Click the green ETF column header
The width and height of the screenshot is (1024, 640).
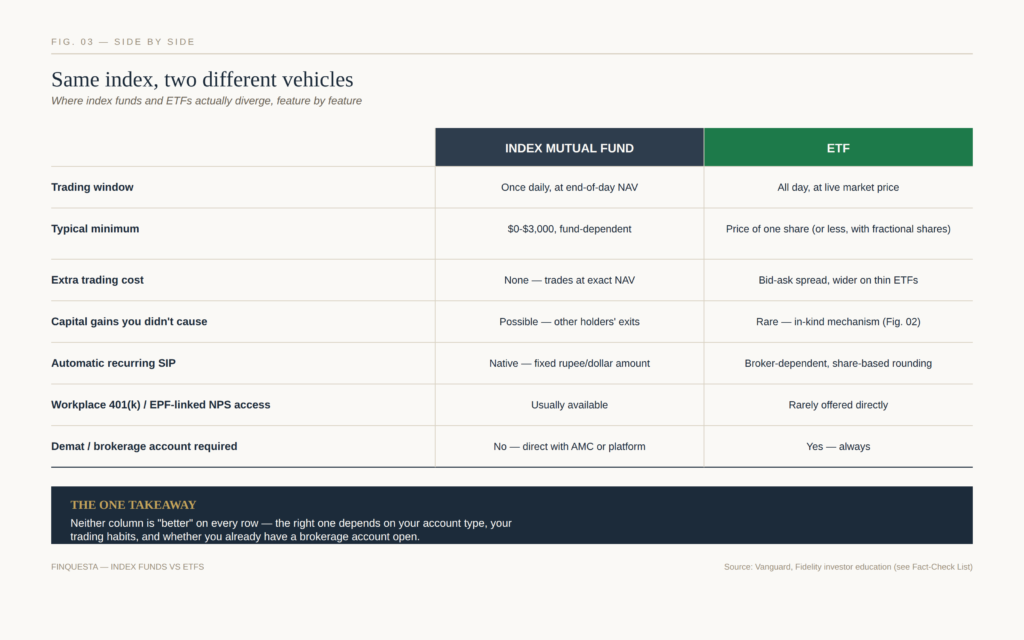[839, 148]
